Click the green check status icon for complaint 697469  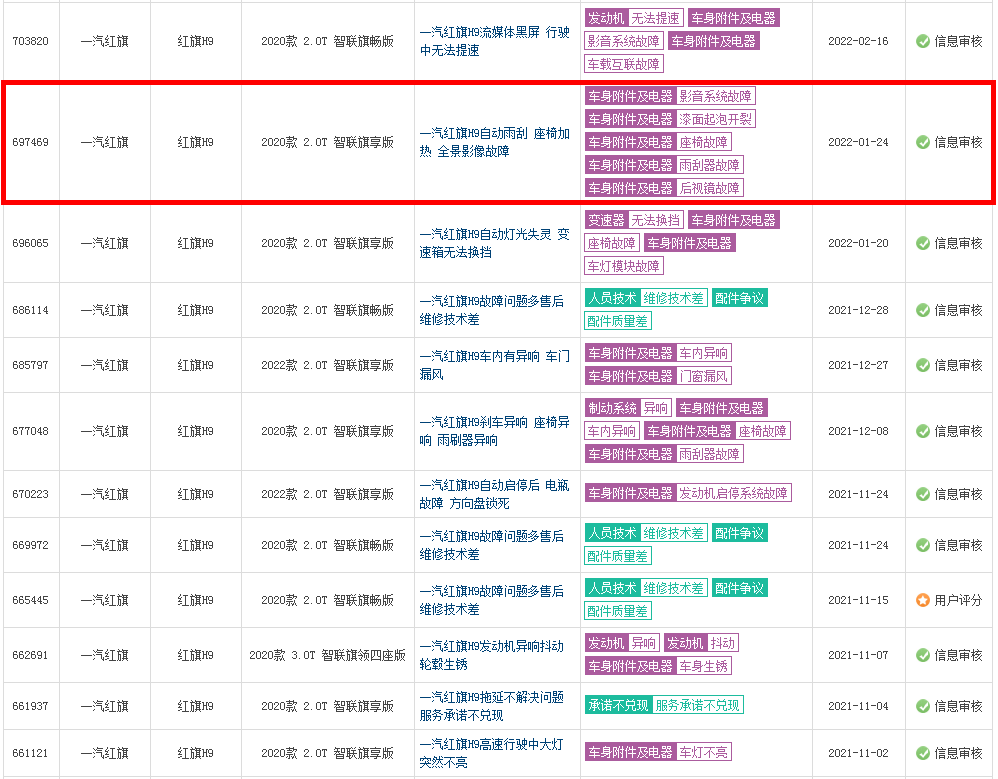[922, 142]
